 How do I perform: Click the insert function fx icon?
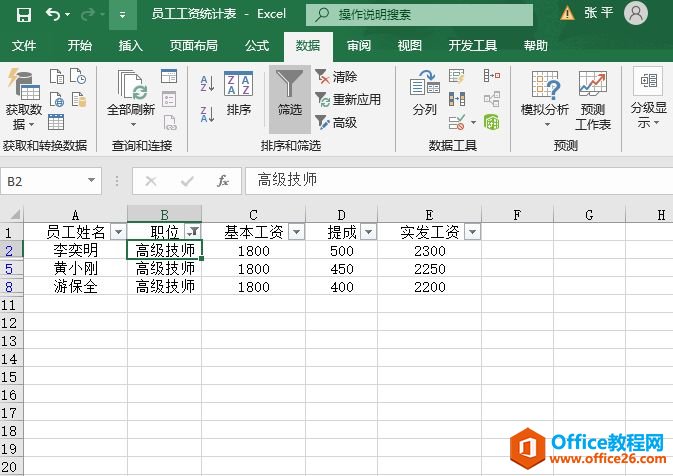pos(223,181)
